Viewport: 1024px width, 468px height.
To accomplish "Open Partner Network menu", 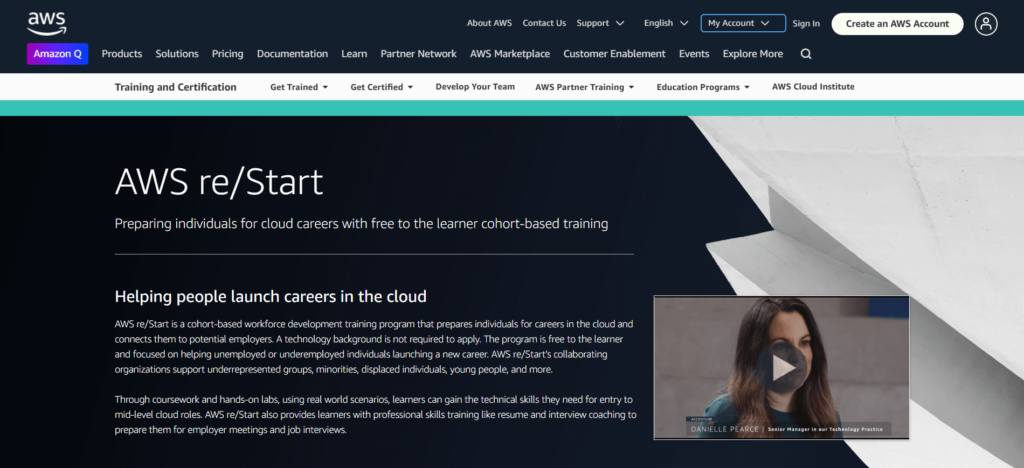I will 419,54.
